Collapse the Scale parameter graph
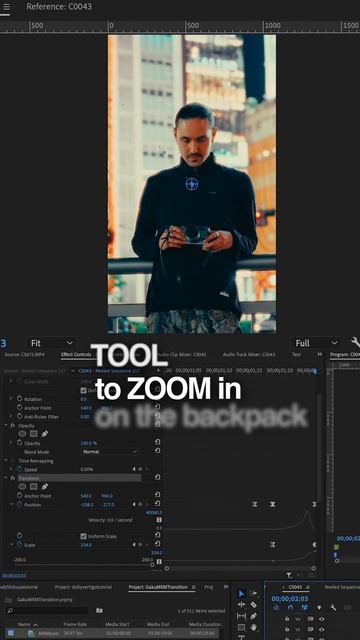This screenshot has height=640, width=360. pyautogui.click(x=11, y=544)
